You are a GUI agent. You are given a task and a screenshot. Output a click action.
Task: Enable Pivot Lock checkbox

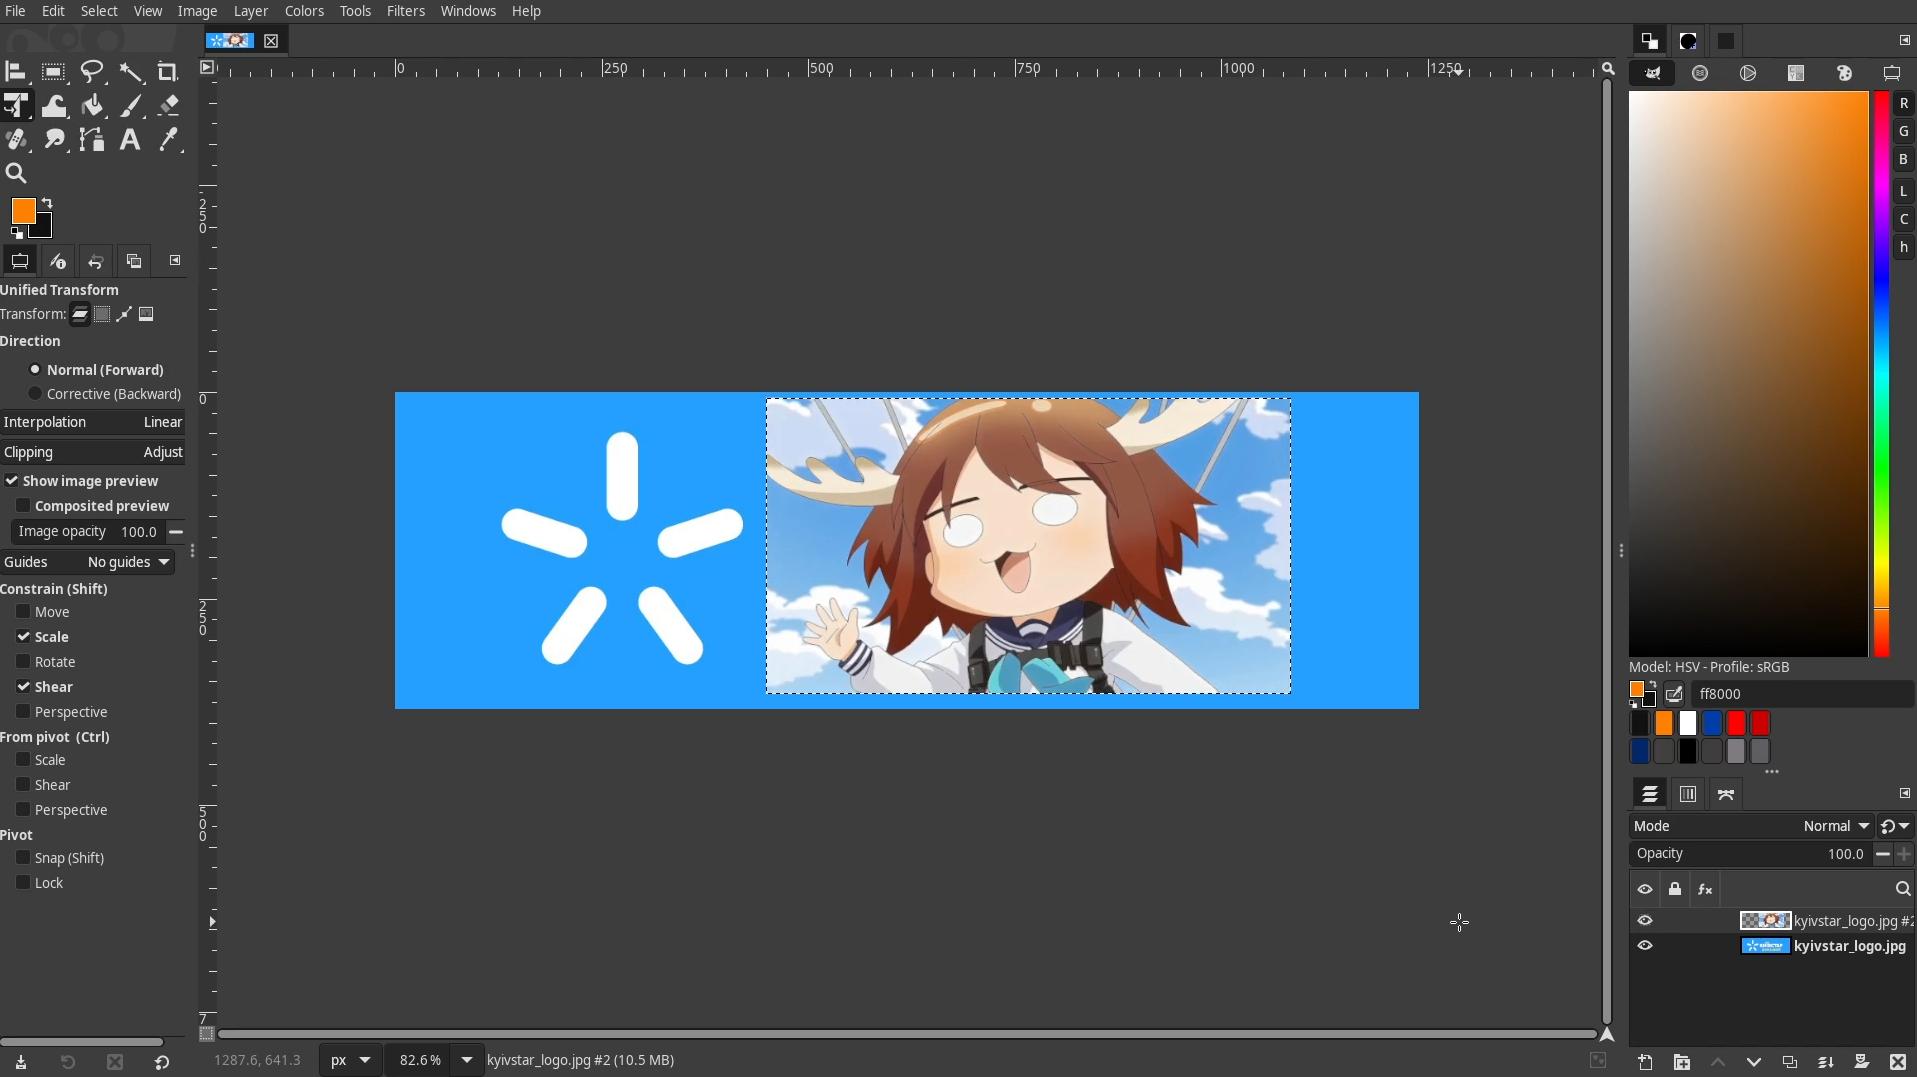(23, 883)
